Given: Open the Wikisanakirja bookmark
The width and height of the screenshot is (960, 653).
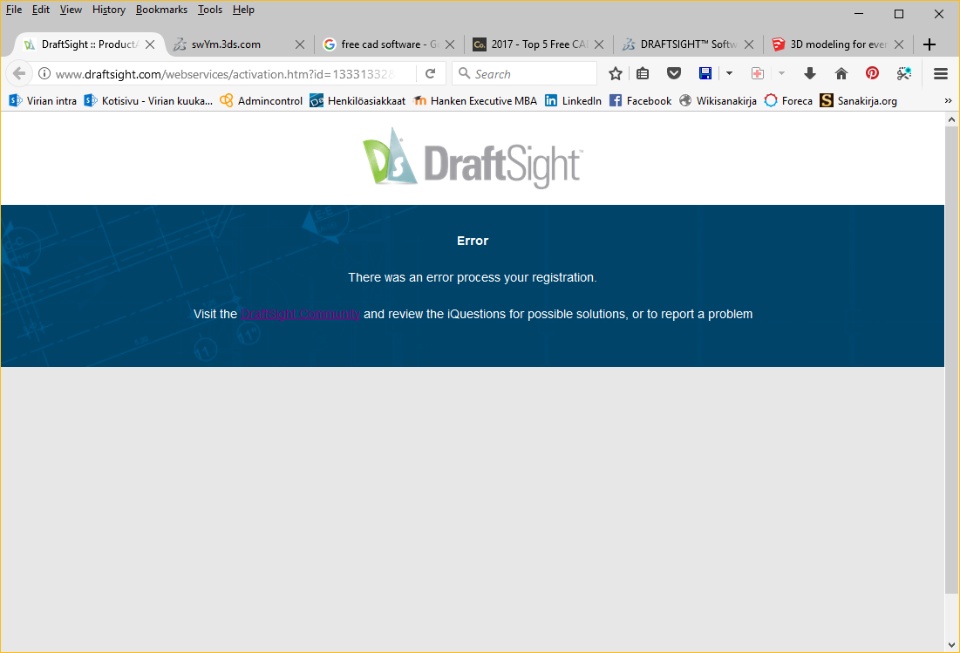Looking at the screenshot, I should pyautogui.click(x=718, y=100).
